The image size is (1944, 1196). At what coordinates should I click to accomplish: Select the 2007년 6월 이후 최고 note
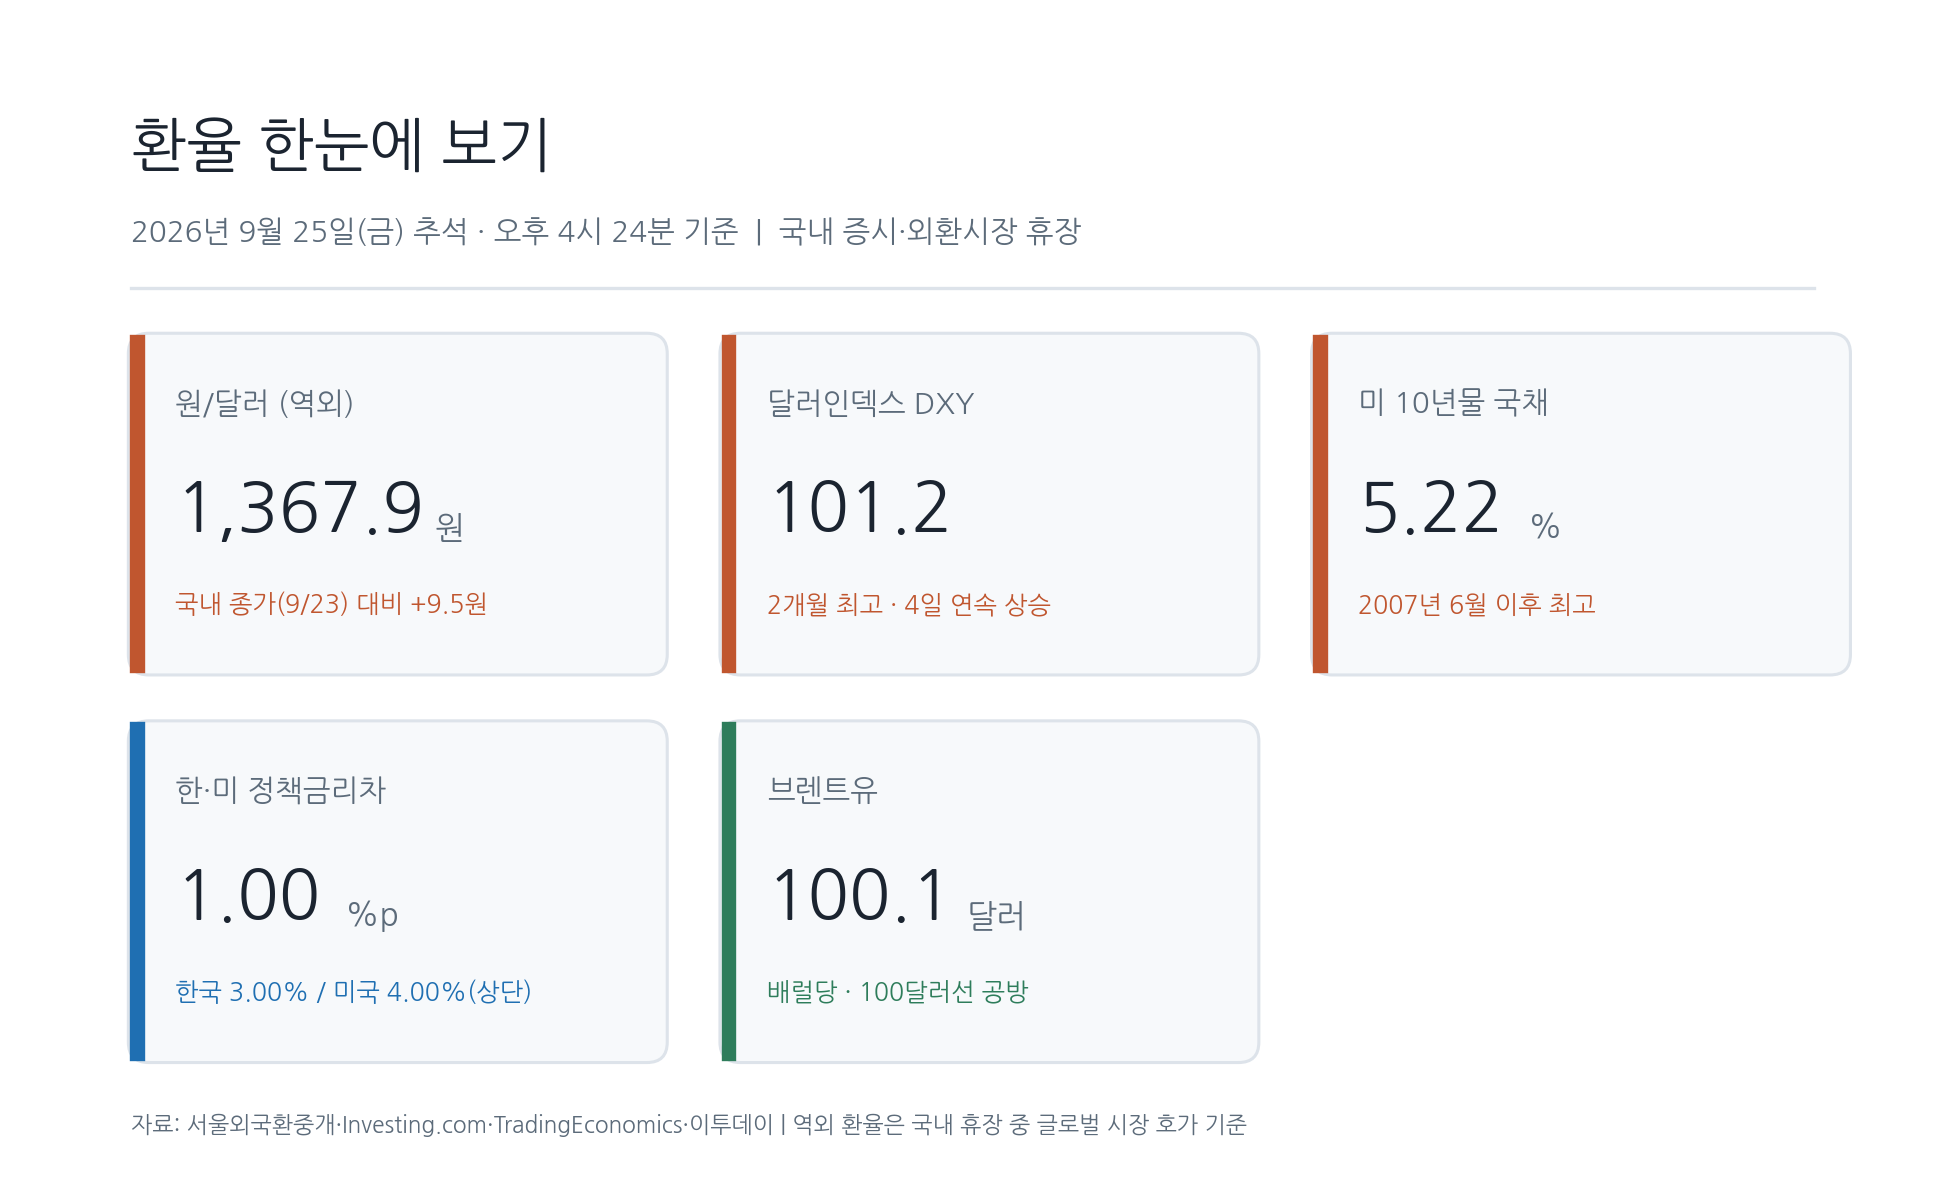pos(1476,604)
